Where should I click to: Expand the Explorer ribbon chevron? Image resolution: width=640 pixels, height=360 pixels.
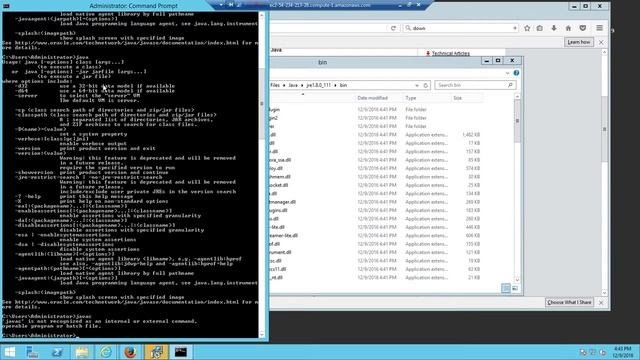tap(507, 73)
